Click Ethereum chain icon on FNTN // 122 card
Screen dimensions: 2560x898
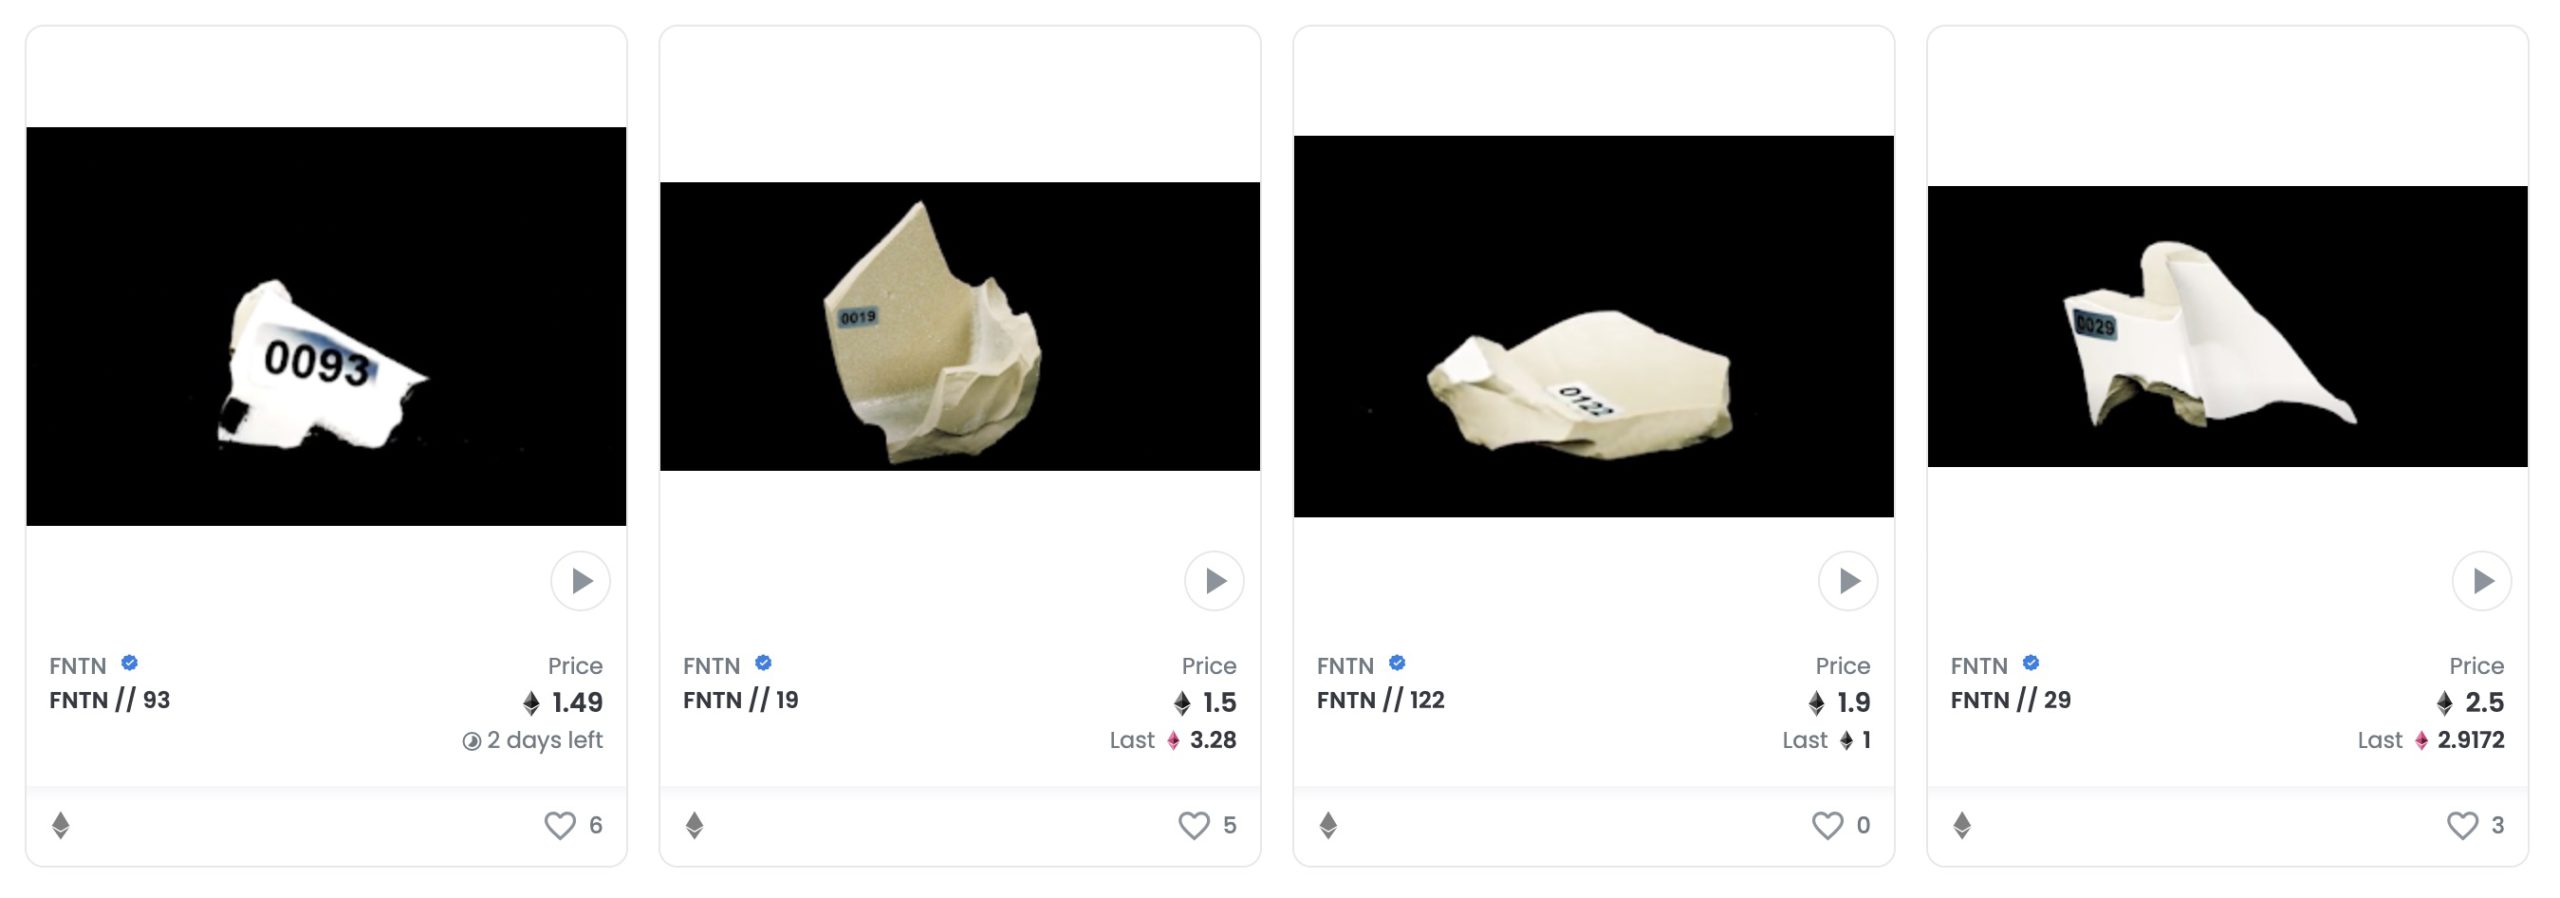pyautogui.click(x=1329, y=825)
